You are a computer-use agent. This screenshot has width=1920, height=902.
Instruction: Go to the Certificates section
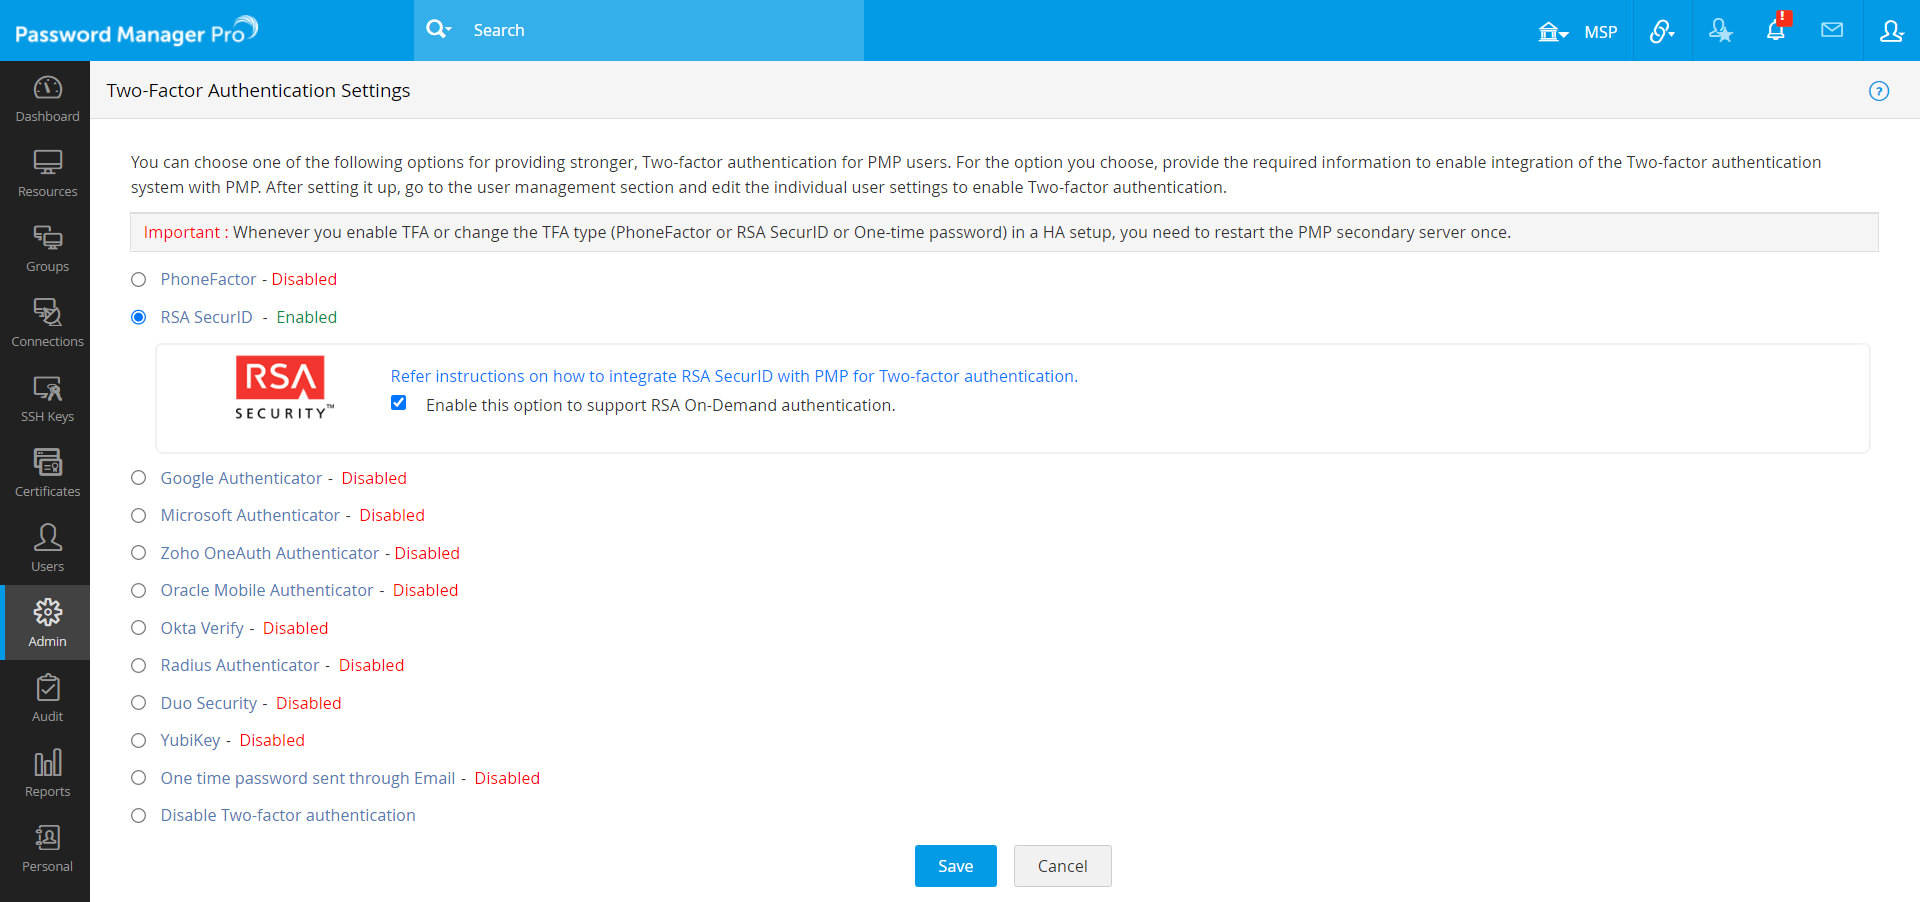coord(47,474)
